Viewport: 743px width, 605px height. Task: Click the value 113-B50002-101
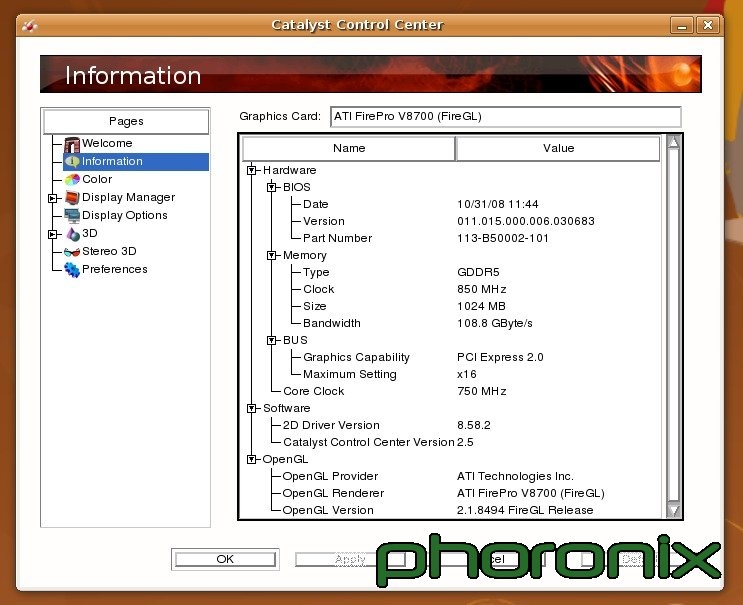503,238
